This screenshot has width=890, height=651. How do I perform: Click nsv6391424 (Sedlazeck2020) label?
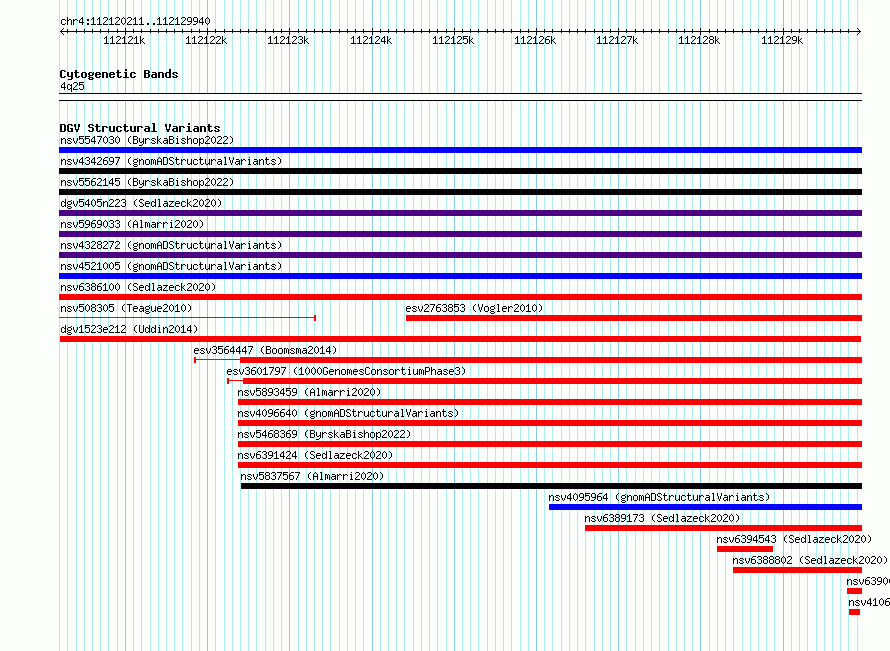click(315, 455)
